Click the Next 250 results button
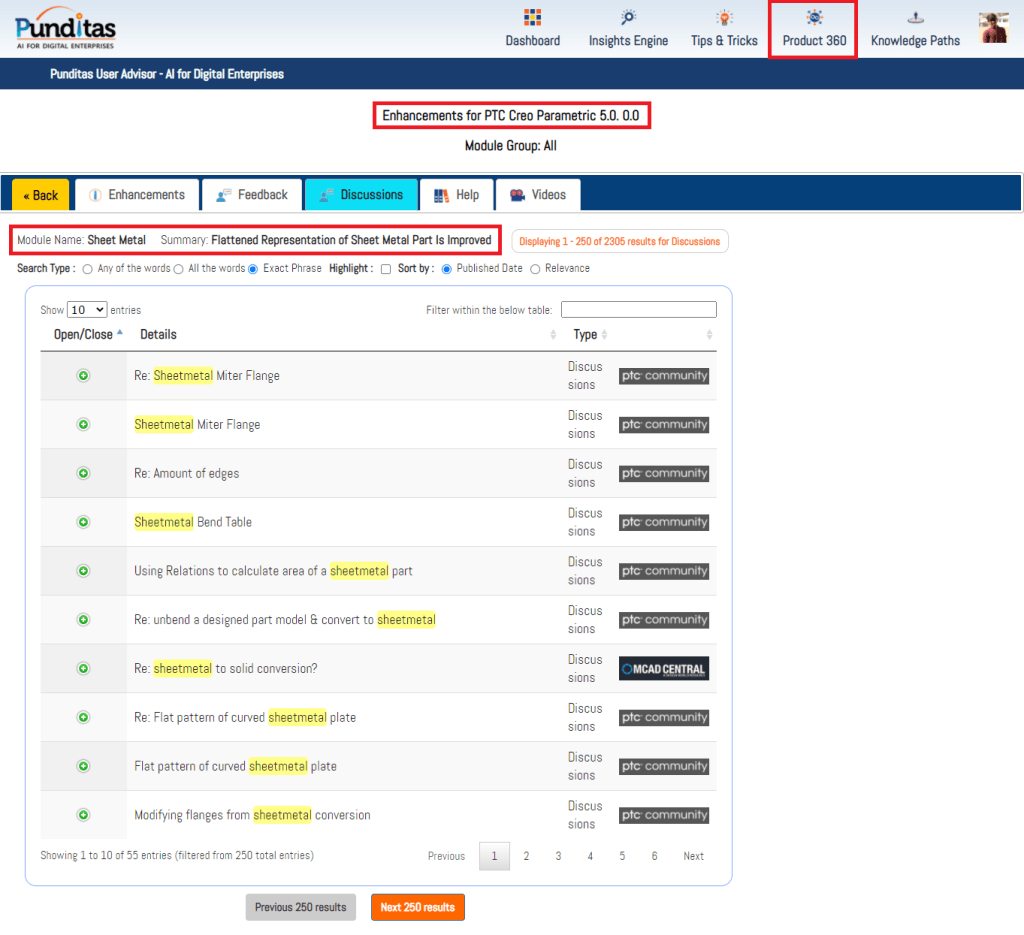The width and height of the screenshot is (1024, 935). click(x=417, y=907)
